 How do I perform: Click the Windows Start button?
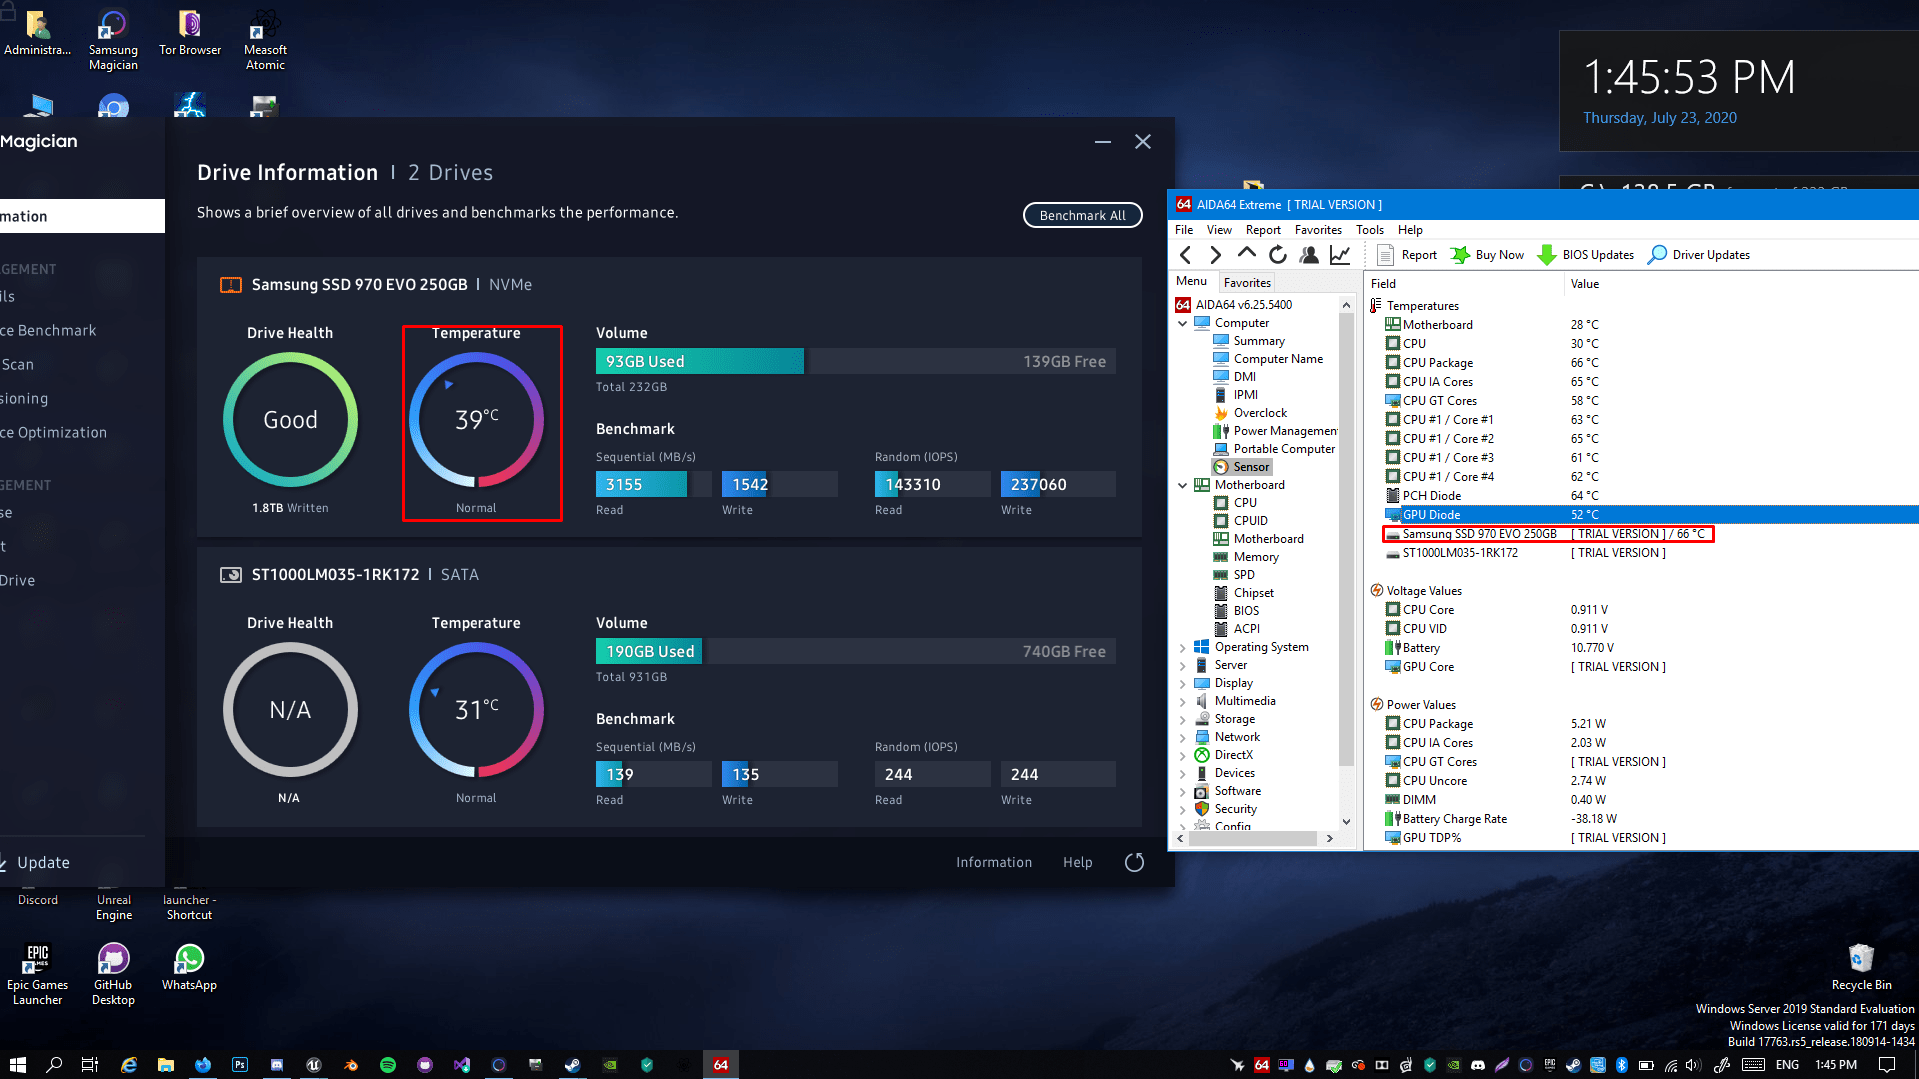(17, 1065)
